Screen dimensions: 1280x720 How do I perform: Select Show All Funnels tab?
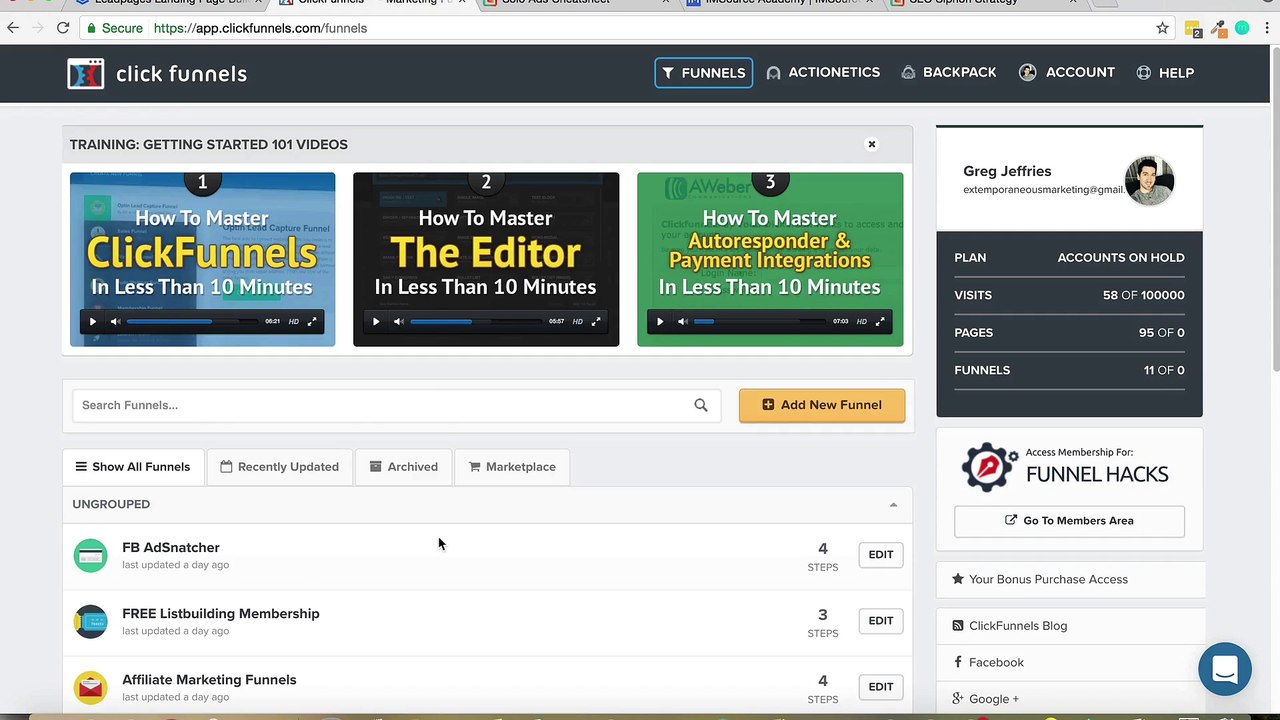coord(132,467)
